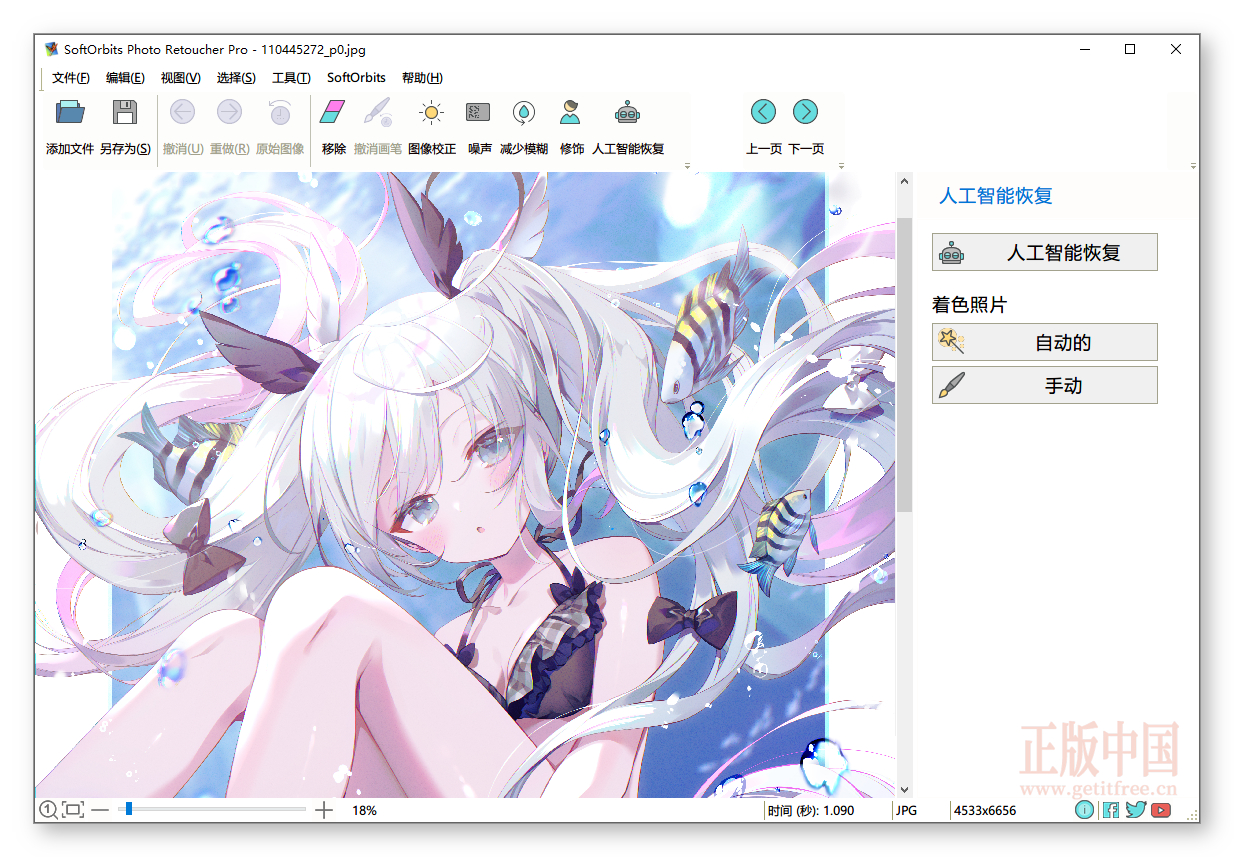
Task: Click the 手动 (Manual) colorize button
Action: point(1044,385)
